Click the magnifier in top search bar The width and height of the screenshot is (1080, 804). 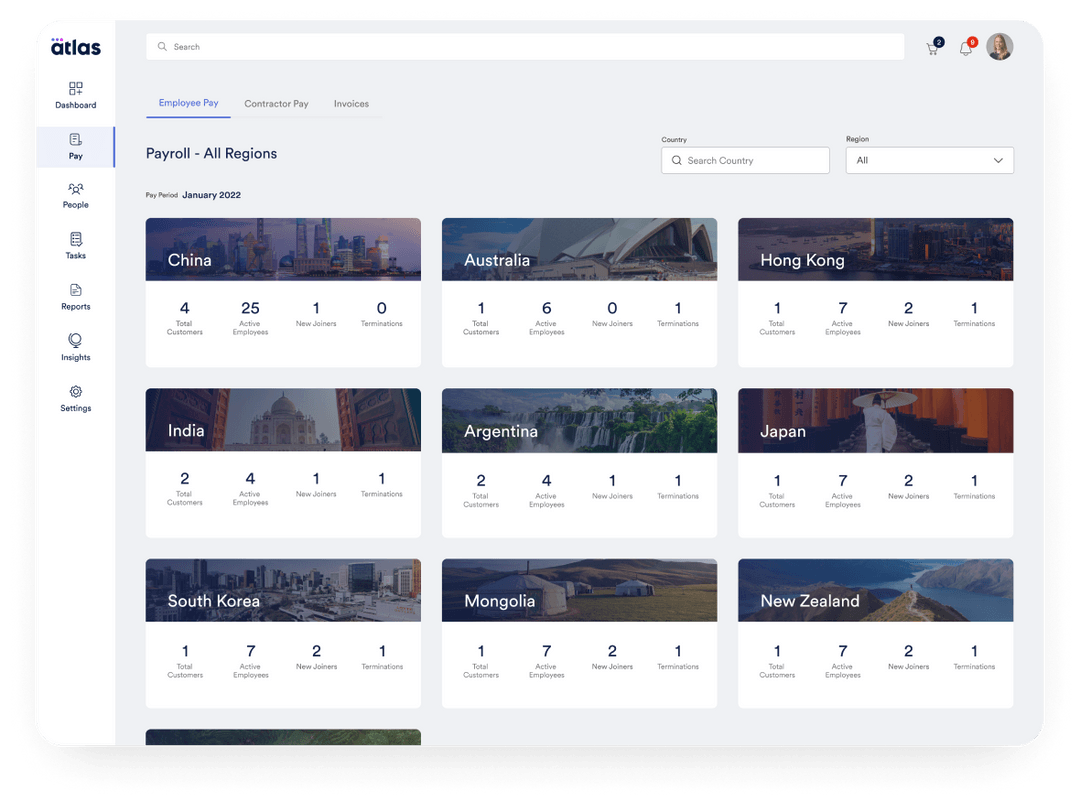163,47
